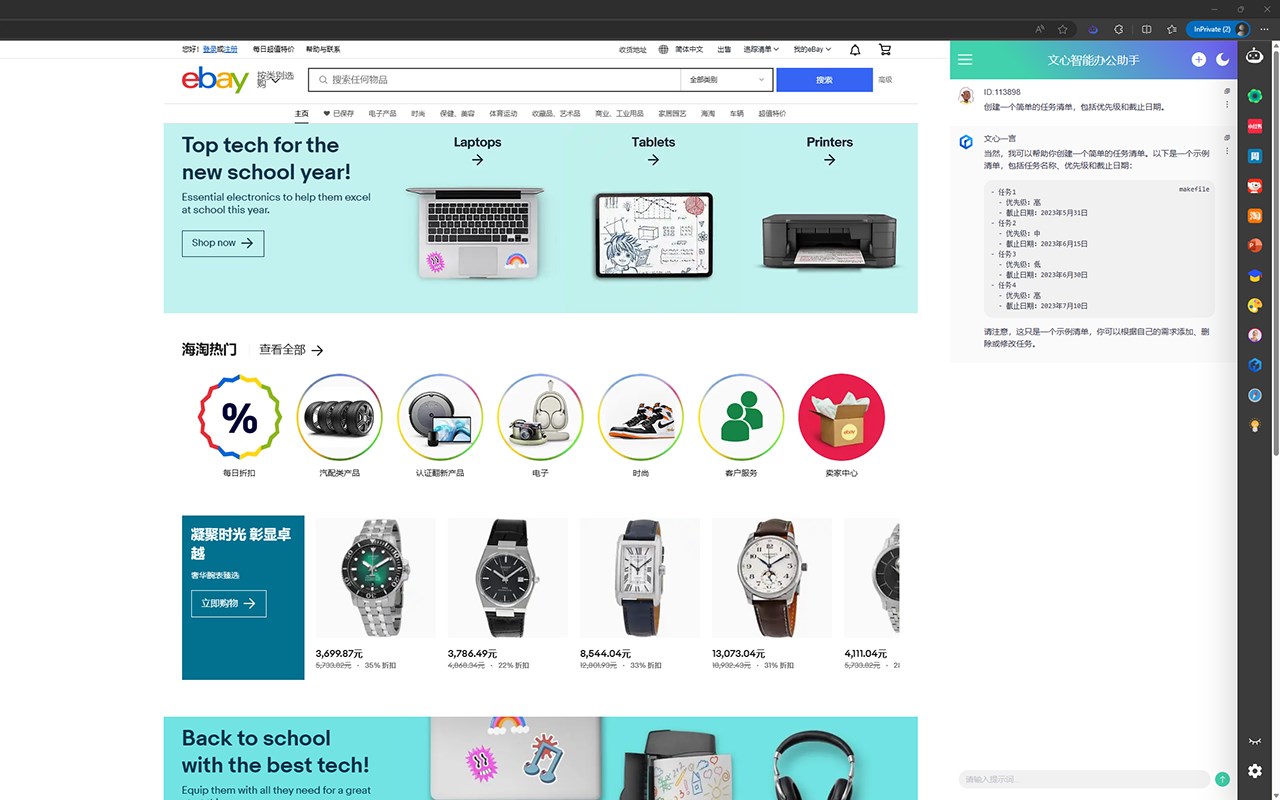Open the red 小红书 sidebar icon
The width and height of the screenshot is (1280, 800).
(x=1254, y=126)
